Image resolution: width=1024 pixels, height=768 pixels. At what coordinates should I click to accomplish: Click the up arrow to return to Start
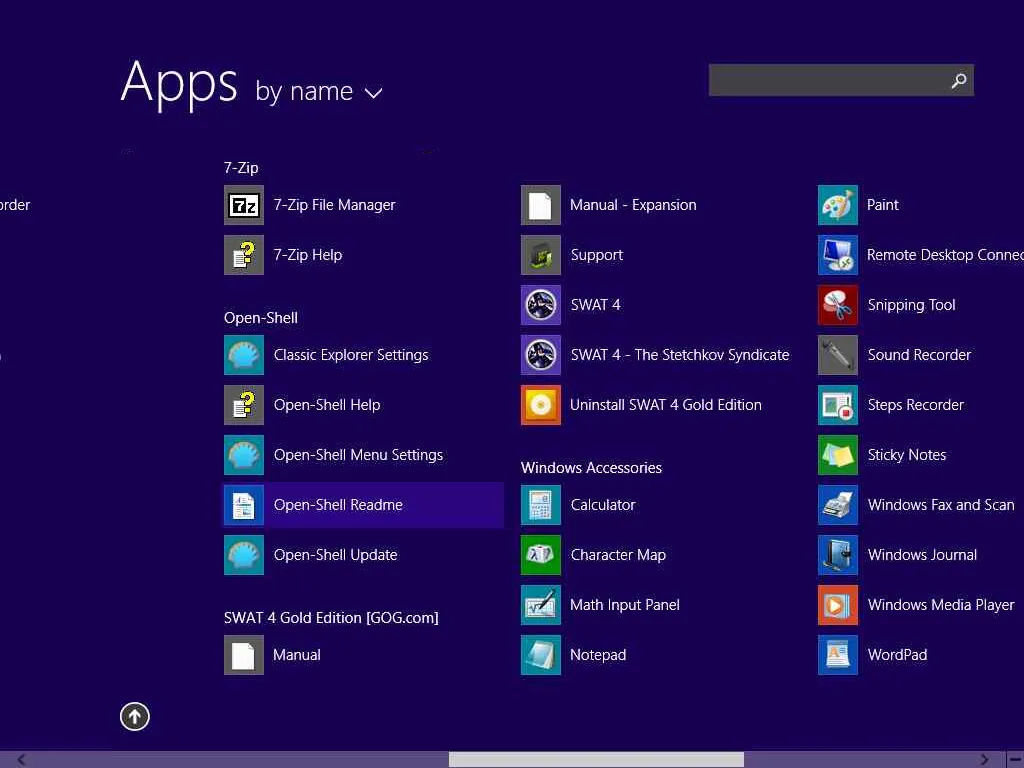[x=135, y=716]
